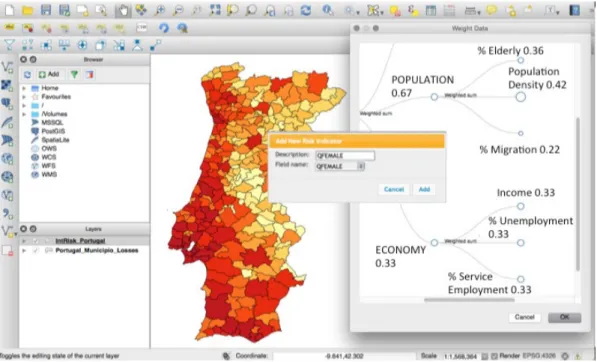Click the Weight Data vertical scrollbar

tap(578, 194)
